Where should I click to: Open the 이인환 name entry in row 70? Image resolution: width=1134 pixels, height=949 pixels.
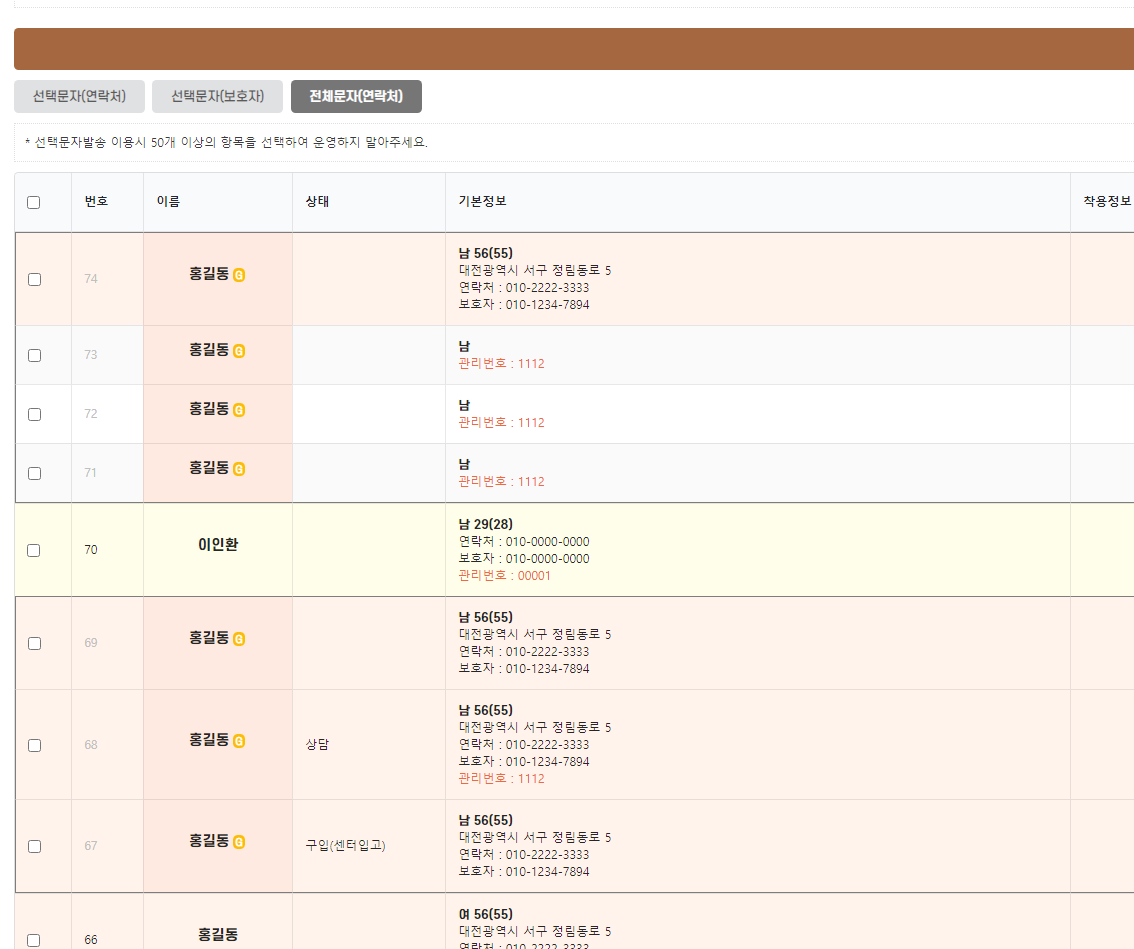pos(218,545)
